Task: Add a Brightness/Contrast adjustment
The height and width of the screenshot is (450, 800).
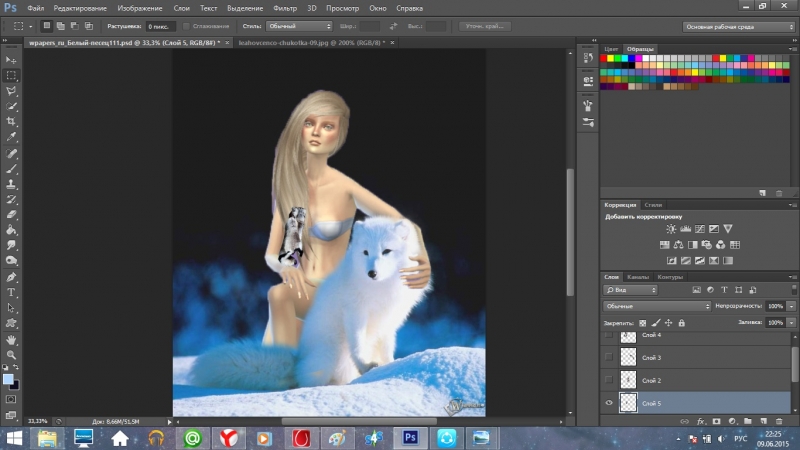Action: tap(671, 229)
